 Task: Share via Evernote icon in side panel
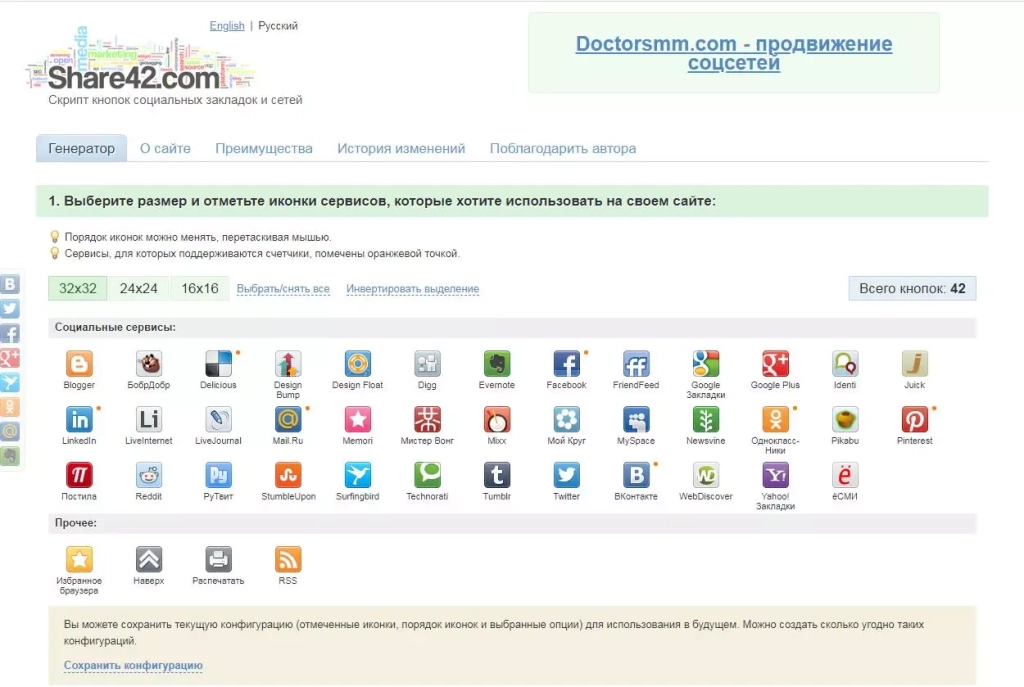tap(10, 456)
